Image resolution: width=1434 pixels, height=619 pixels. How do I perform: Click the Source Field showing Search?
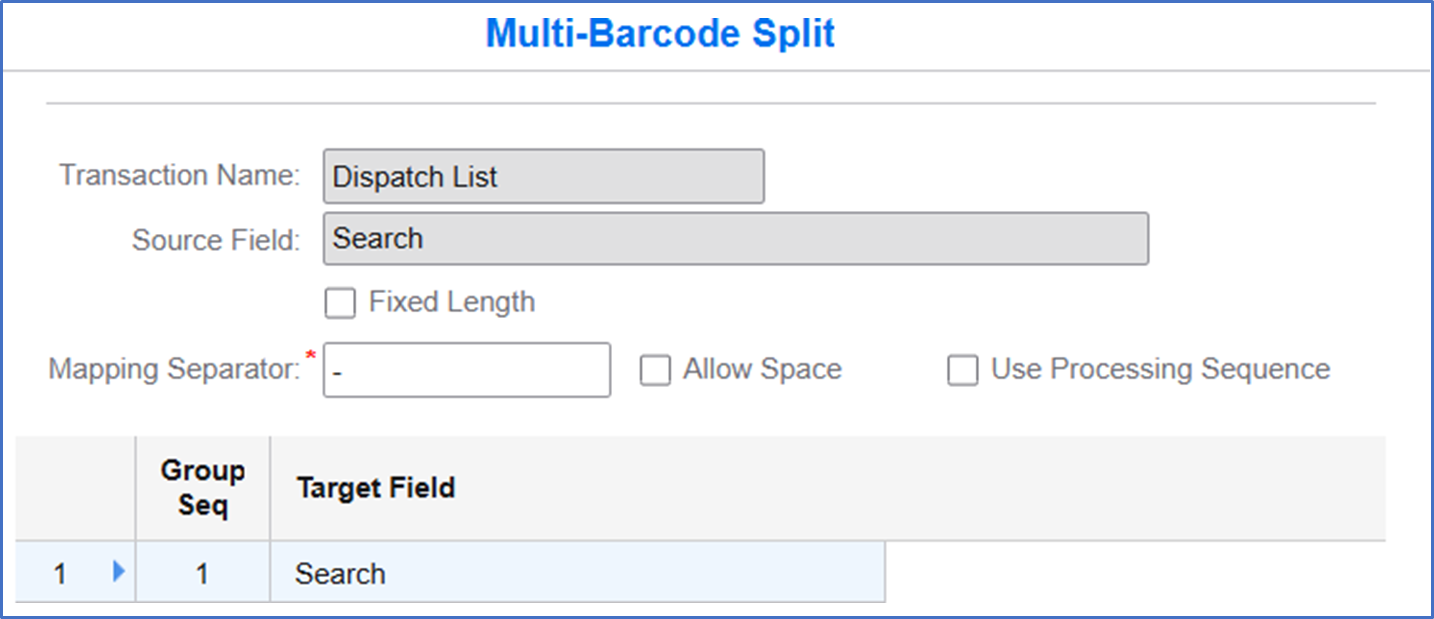click(735, 238)
